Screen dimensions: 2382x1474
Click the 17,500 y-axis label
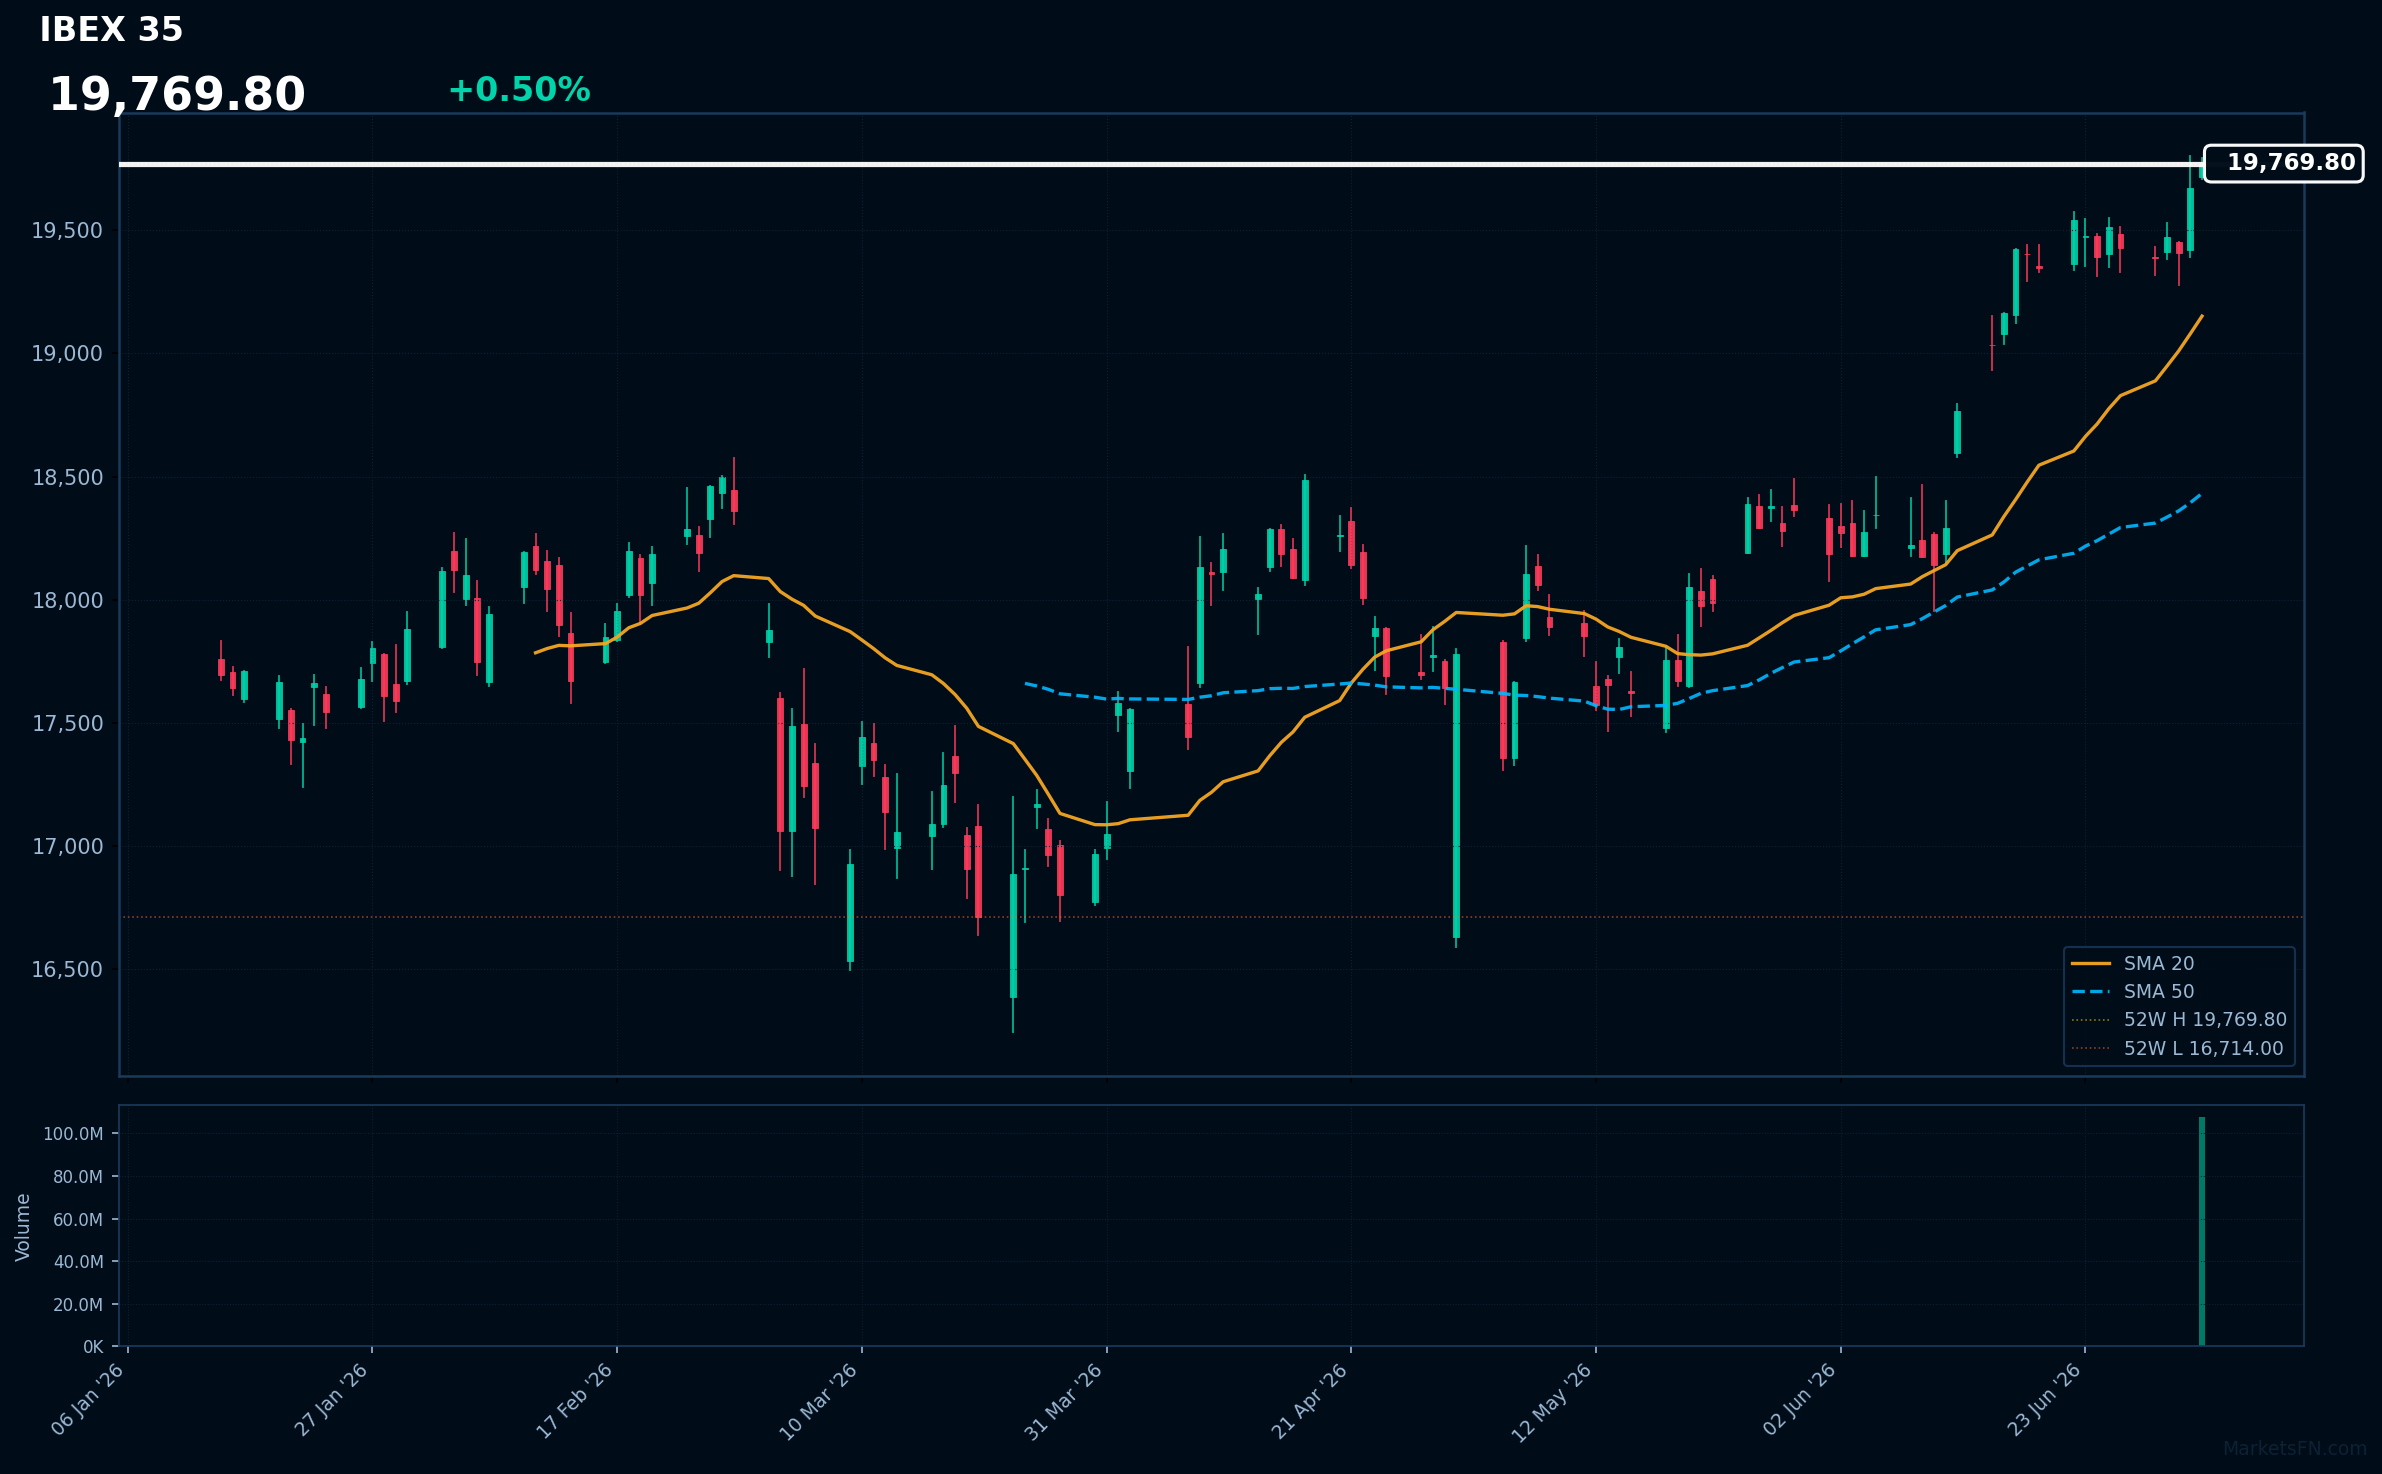pyautogui.click(x=67, y=724)
